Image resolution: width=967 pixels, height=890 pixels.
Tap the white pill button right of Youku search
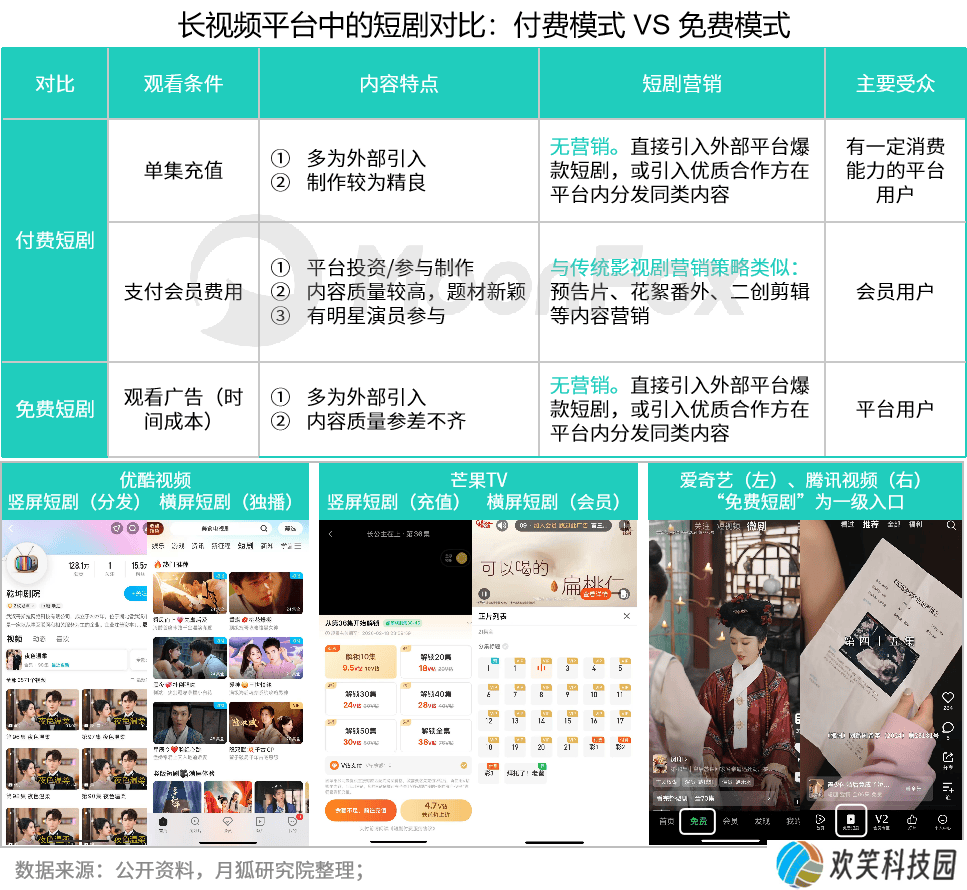click(290, 529)
